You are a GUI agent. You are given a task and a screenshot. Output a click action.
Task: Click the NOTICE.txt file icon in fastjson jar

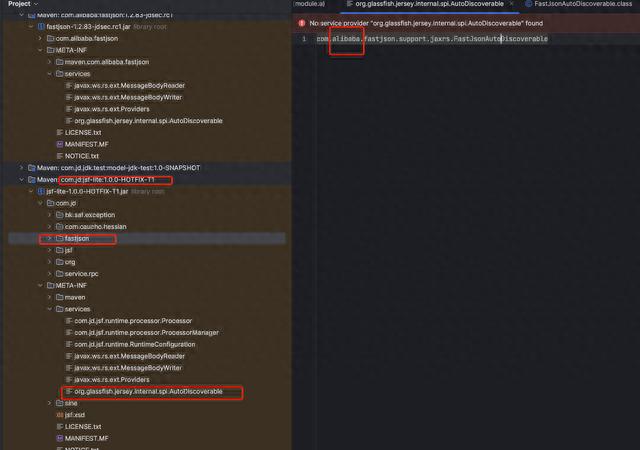tap(60, 156)
